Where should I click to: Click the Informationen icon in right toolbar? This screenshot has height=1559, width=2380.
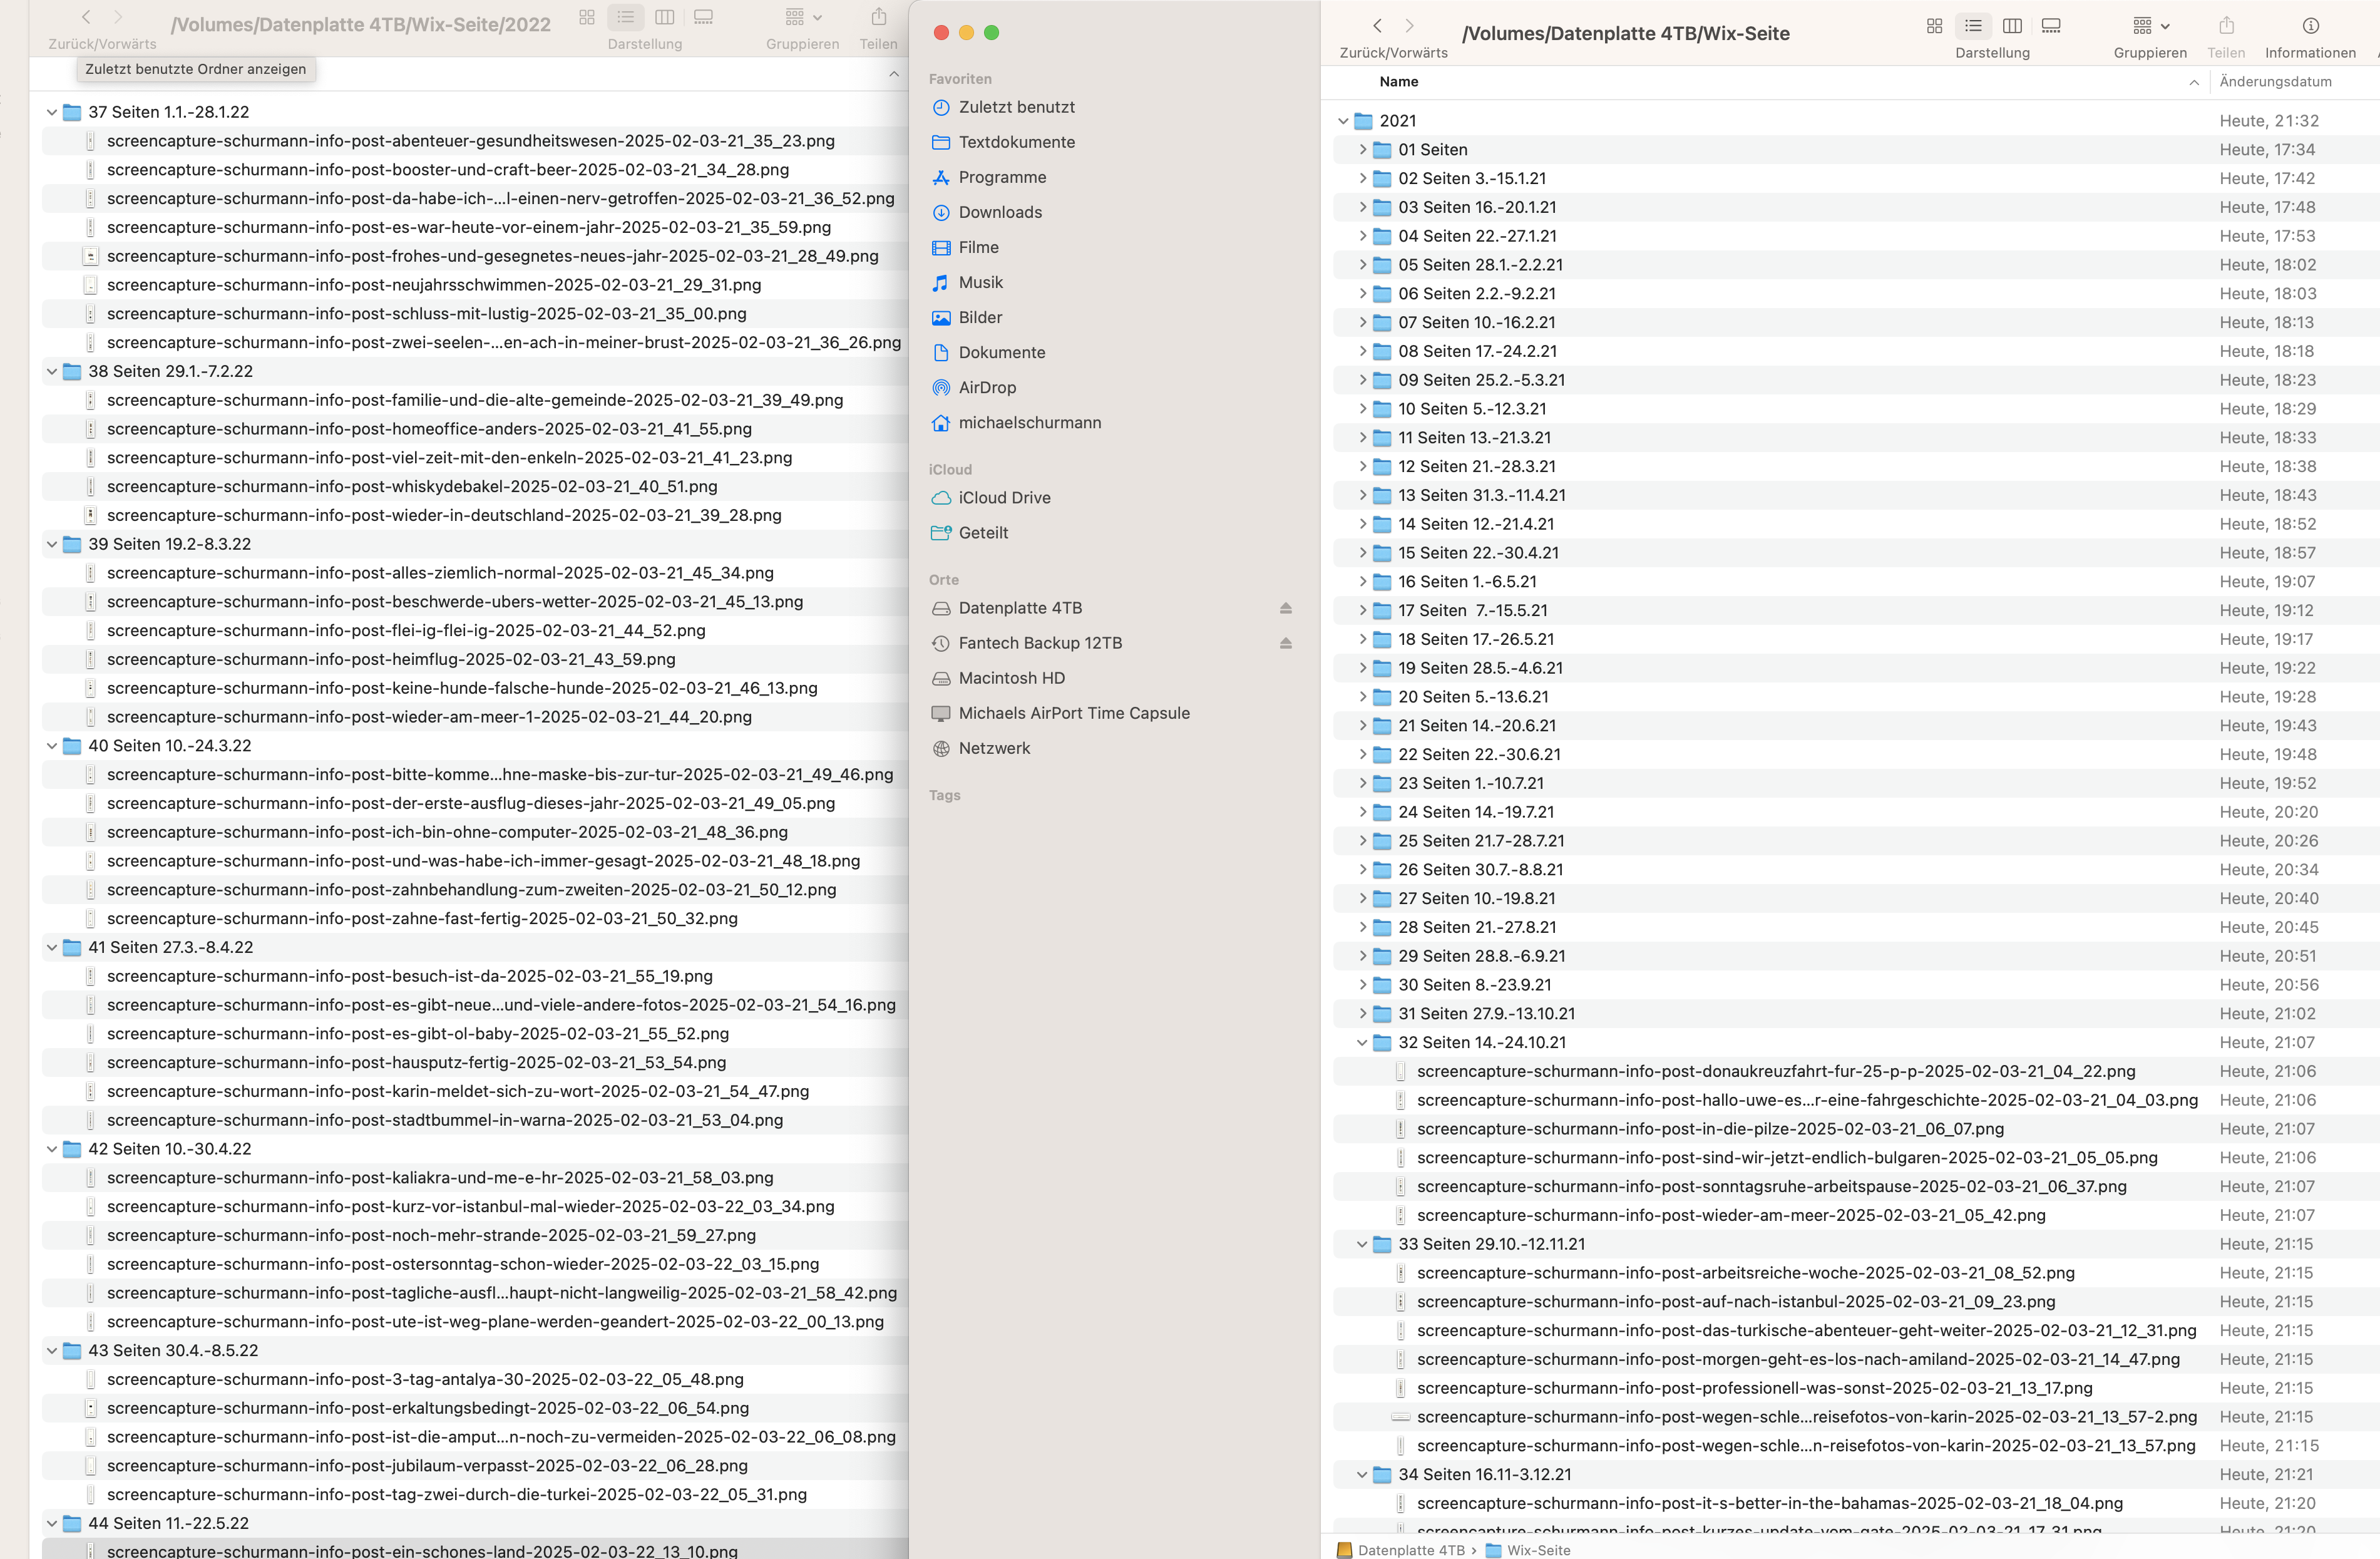[2310, 26]
